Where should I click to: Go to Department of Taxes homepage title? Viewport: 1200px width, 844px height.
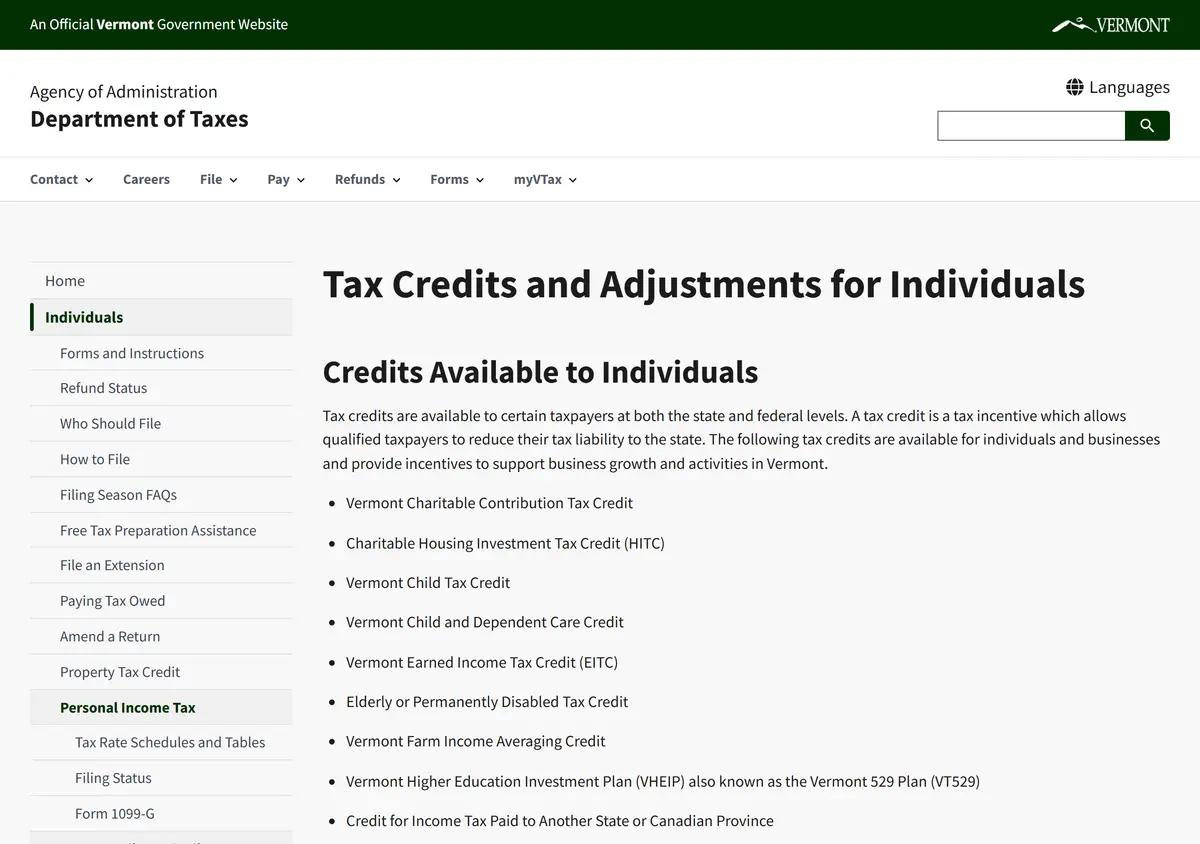[x=139, y=119]
